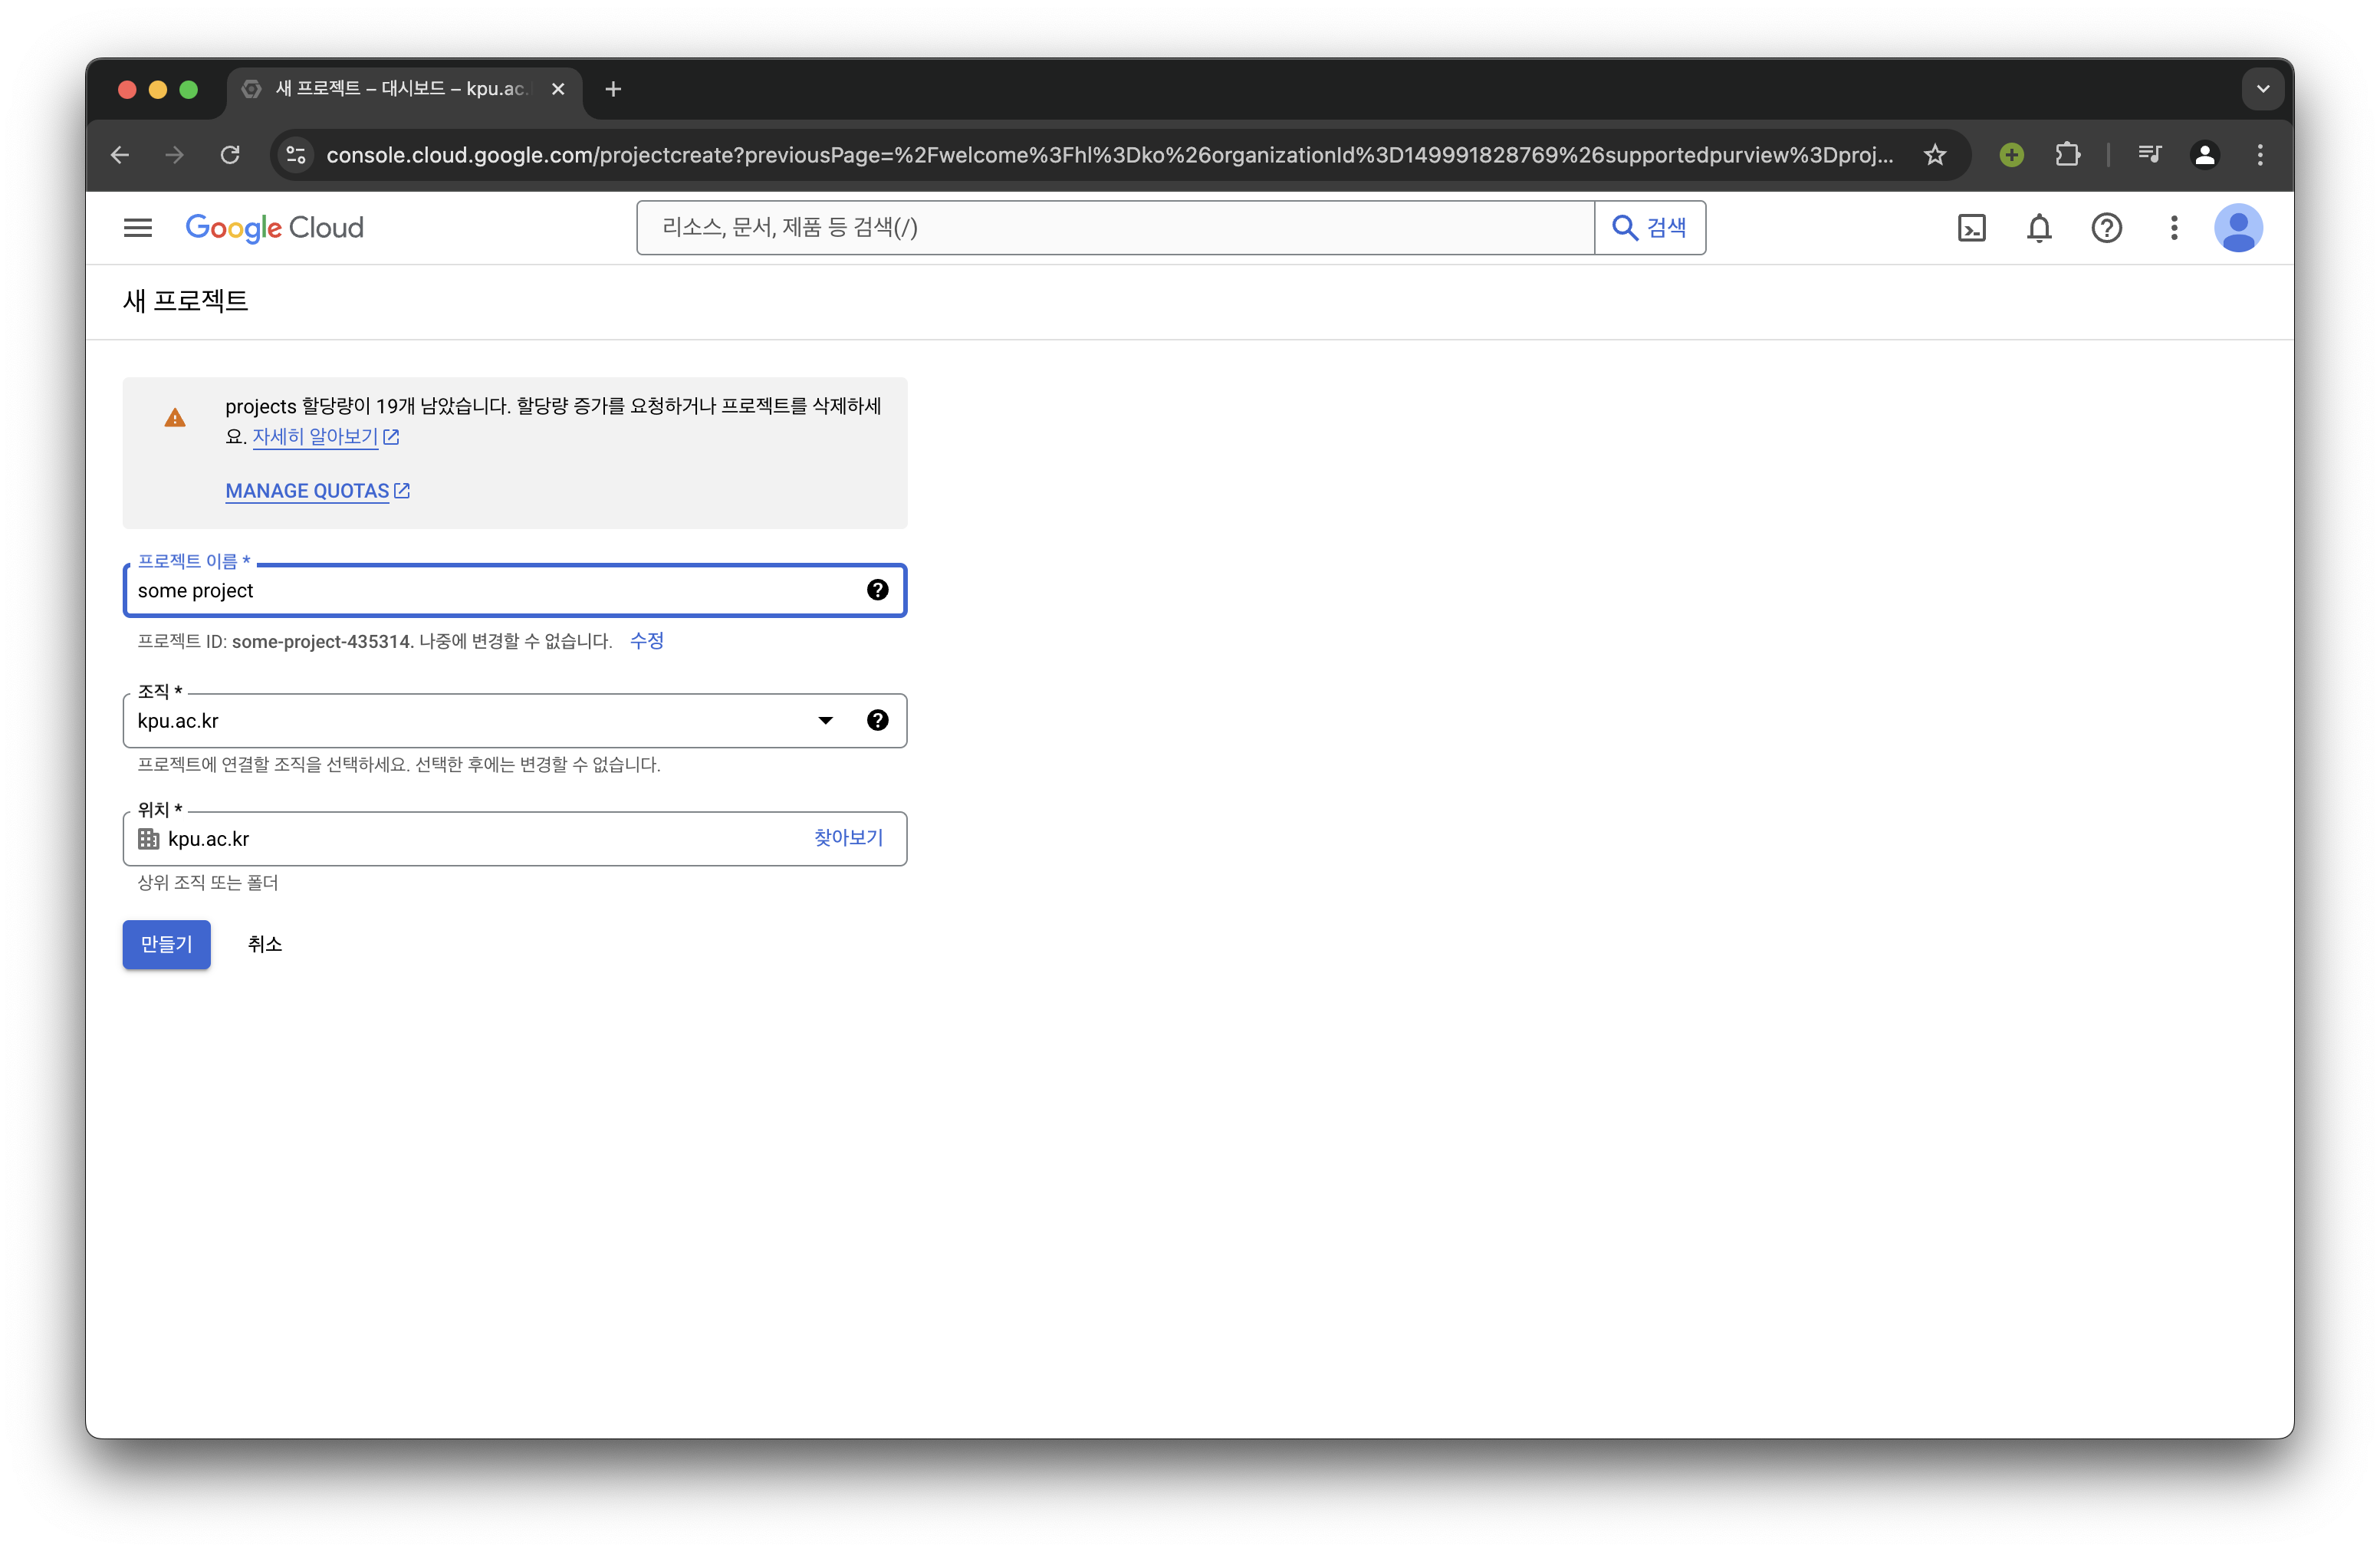2380x1552 pixels.
Task: Open a new browser tab
Action: tap(613, 89)
